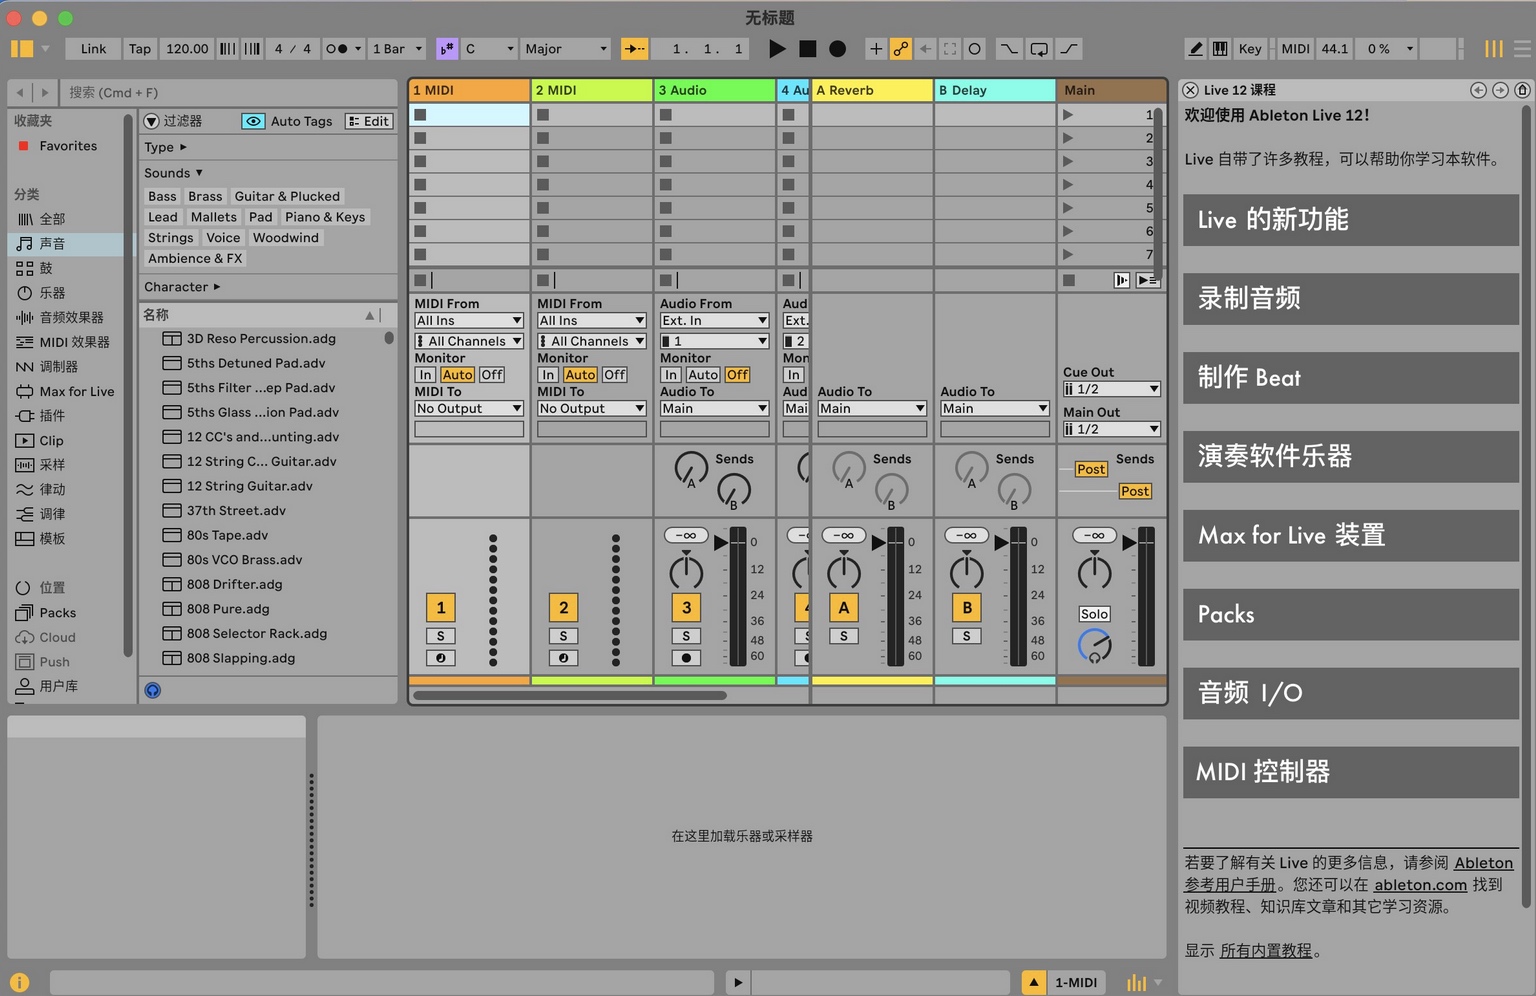
Task: Set track 1 Monitor to In
Action: (426, 375)
